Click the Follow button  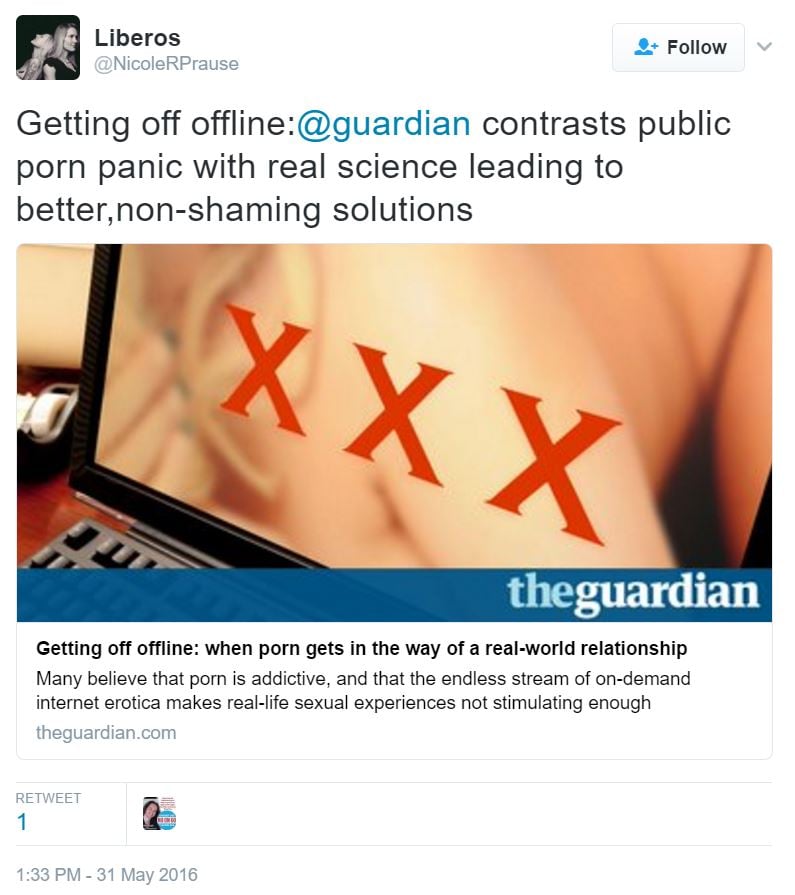[x=678, y=47]
